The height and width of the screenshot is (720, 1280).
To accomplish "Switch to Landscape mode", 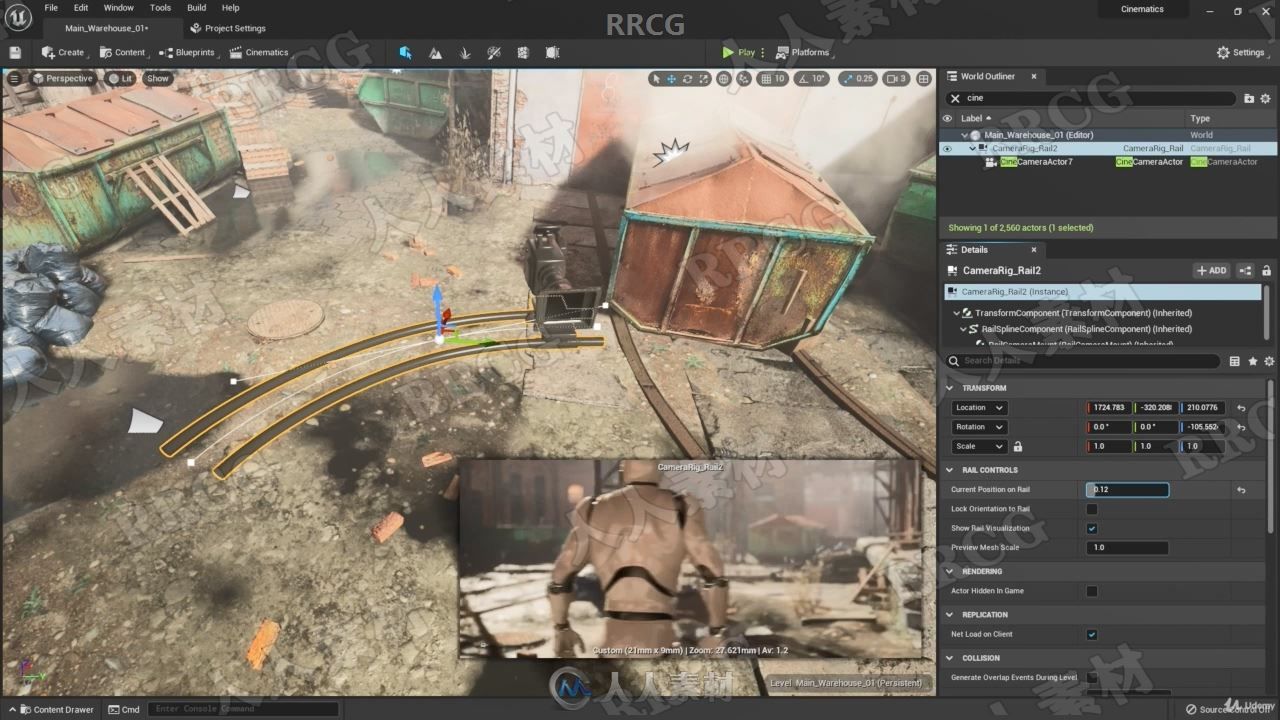I will (x=435, y=52).
